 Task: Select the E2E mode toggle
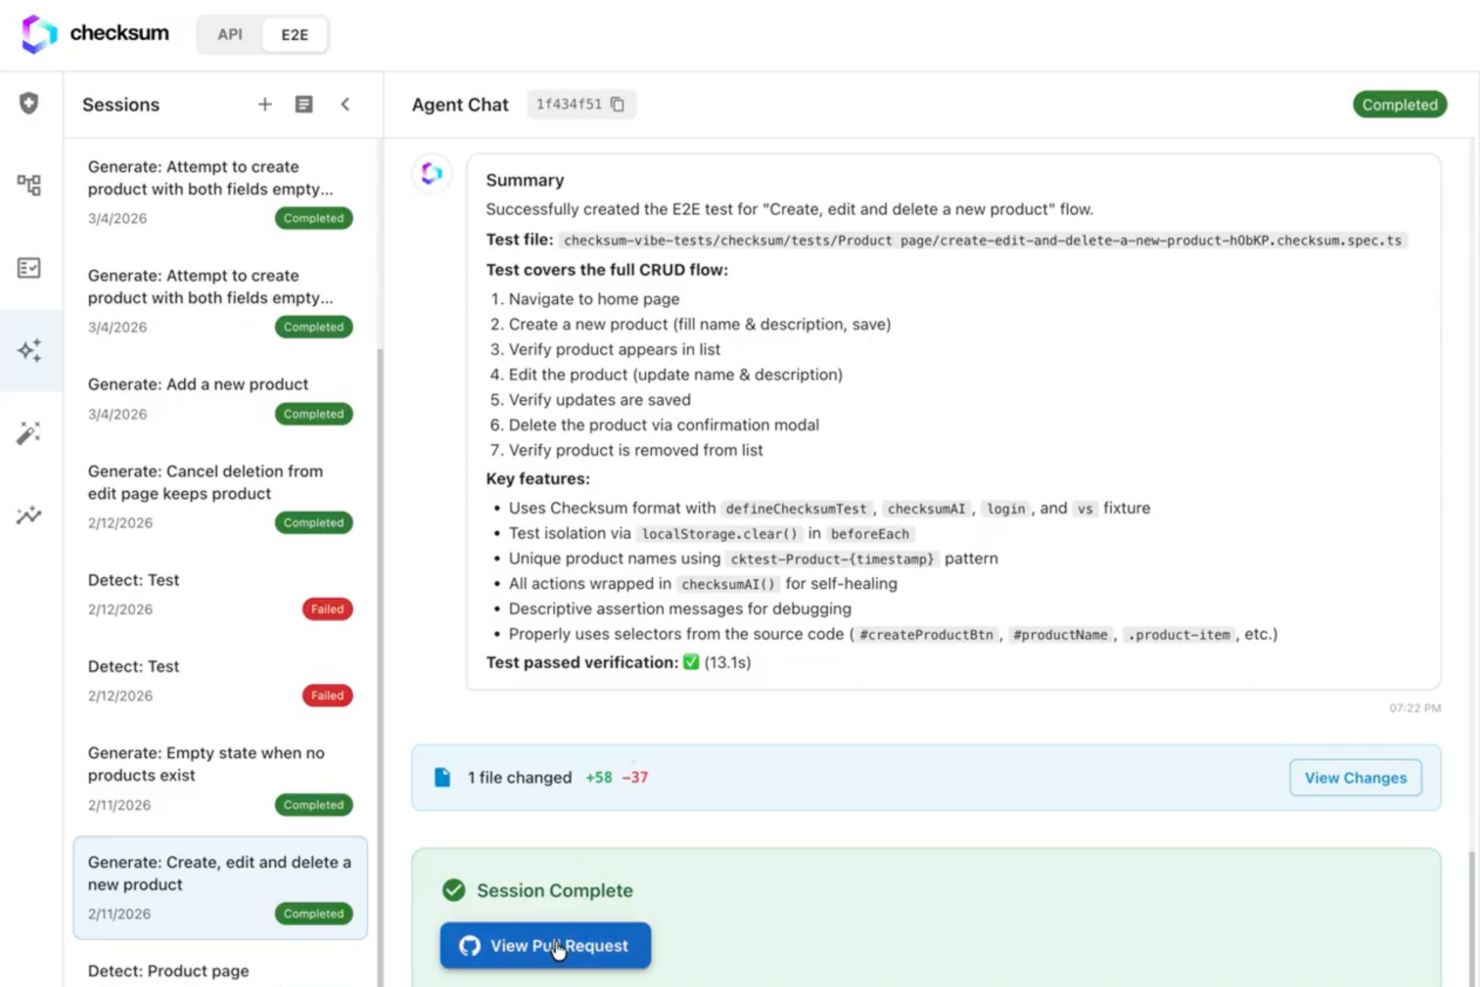294,34
